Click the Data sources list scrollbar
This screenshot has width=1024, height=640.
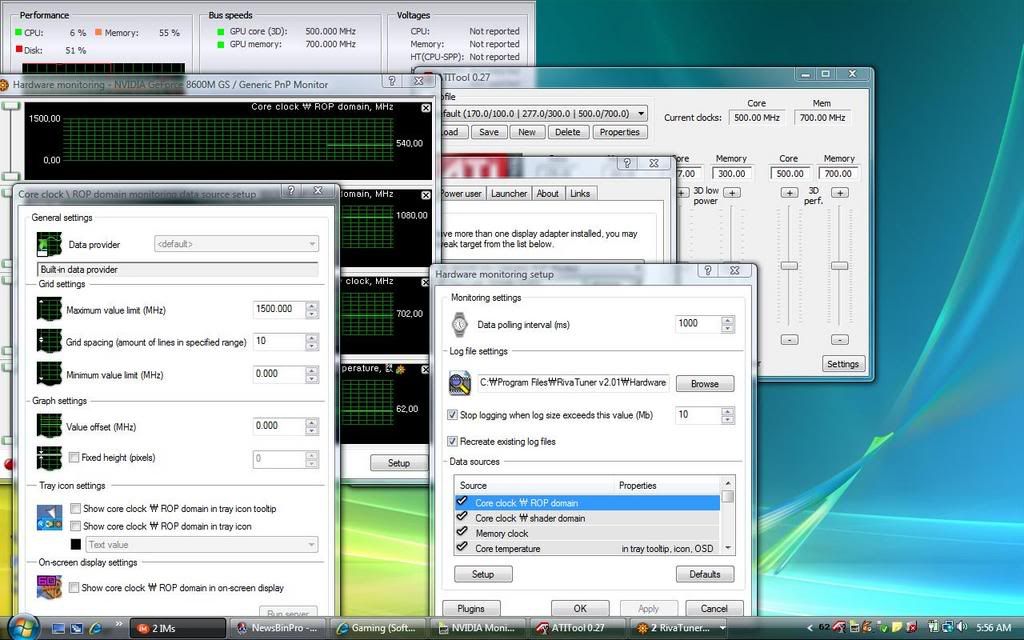click(728, 516)
